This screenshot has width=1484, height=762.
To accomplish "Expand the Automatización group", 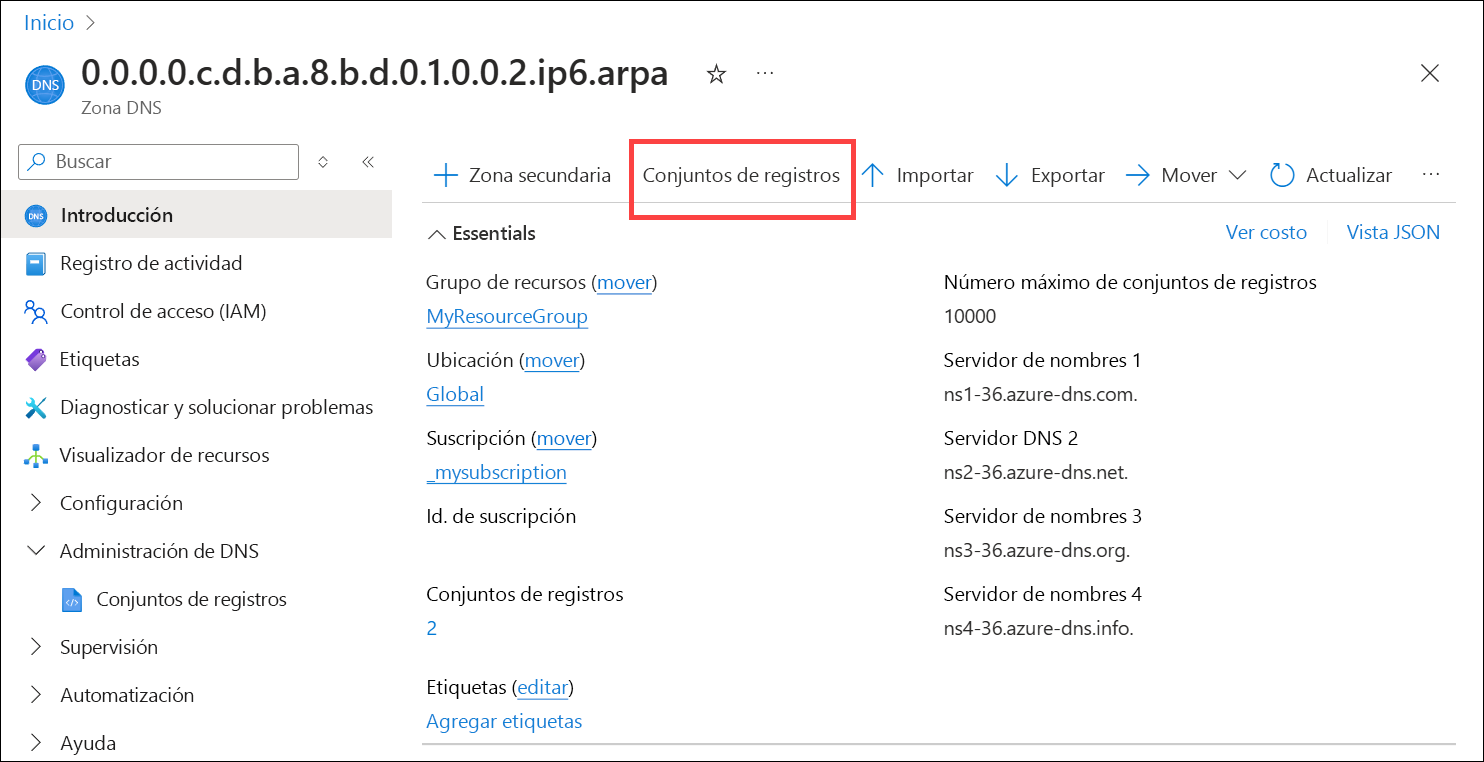I will (x=36, y=695).
